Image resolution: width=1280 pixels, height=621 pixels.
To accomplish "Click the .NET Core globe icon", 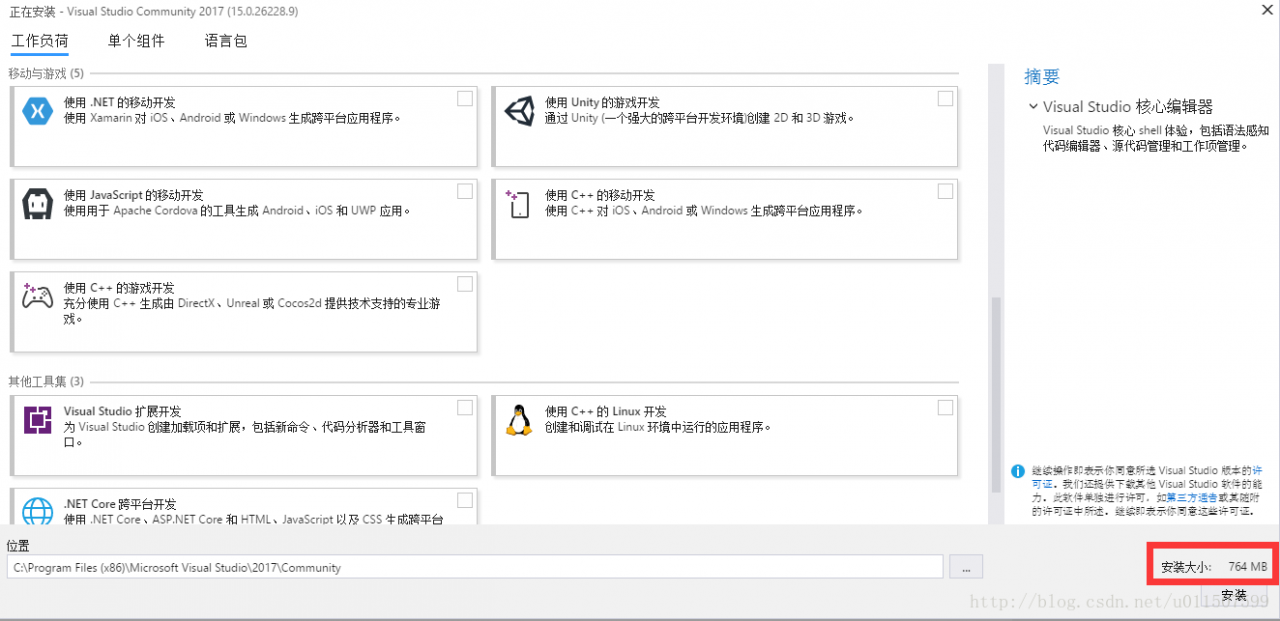I will [38, 511].
